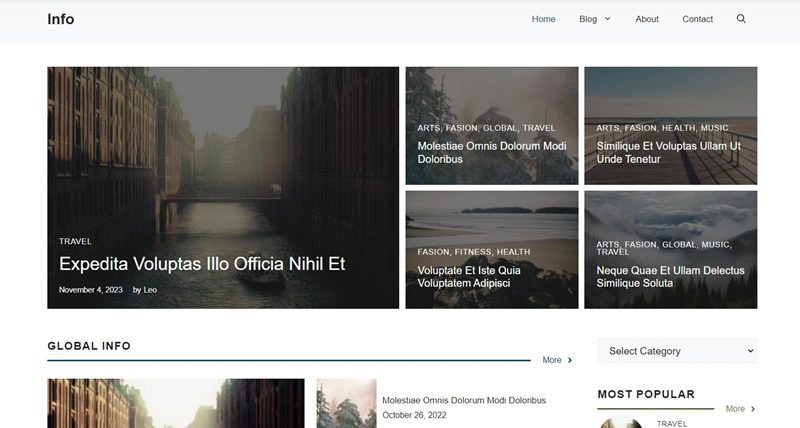The width and height of the screenshot is (800, 428).
Task: Click FASION, FITNESS, HEALTH categories
Action: pyautogui.click(x=474, y=252)
